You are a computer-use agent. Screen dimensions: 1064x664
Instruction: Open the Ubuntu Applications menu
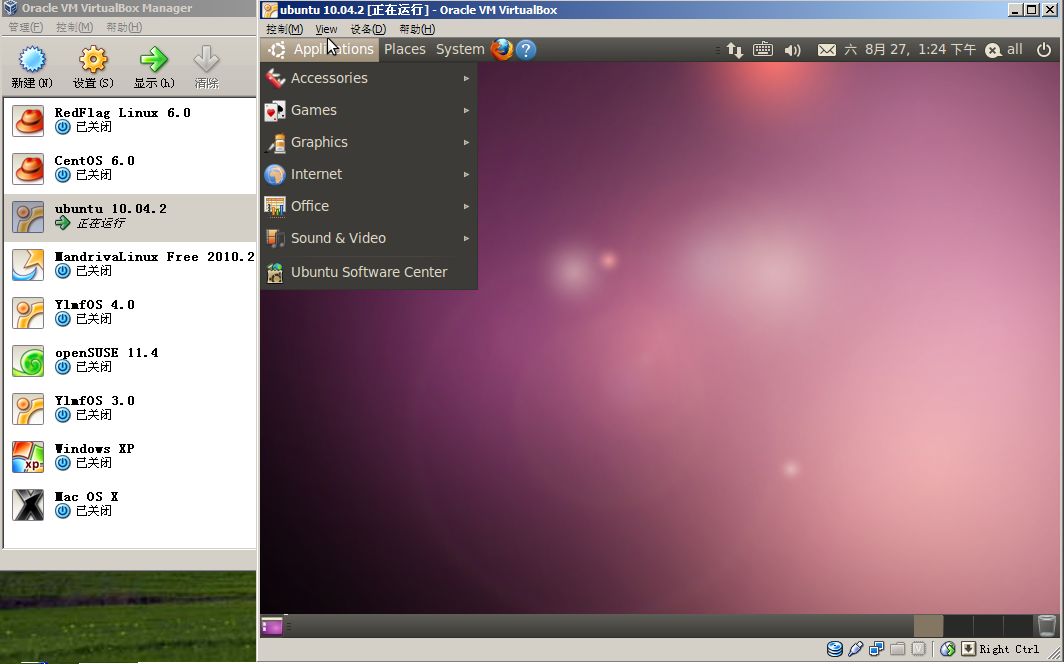click(x=320, y=50)
